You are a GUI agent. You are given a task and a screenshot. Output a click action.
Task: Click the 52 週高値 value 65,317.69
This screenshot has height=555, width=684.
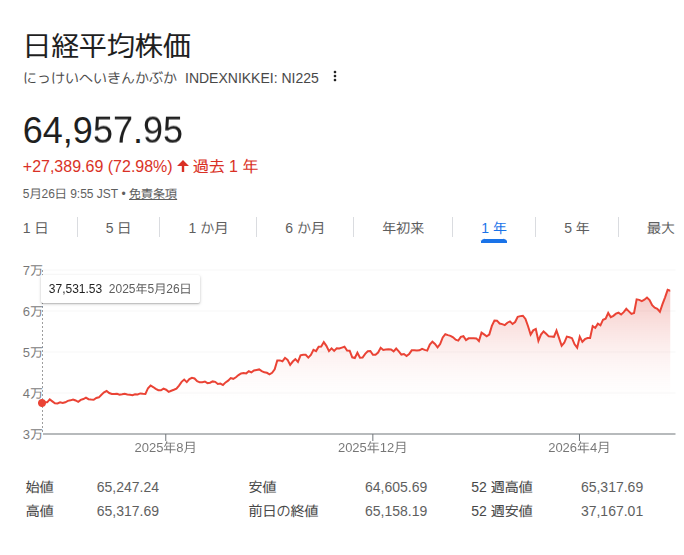tap(612, 487)
